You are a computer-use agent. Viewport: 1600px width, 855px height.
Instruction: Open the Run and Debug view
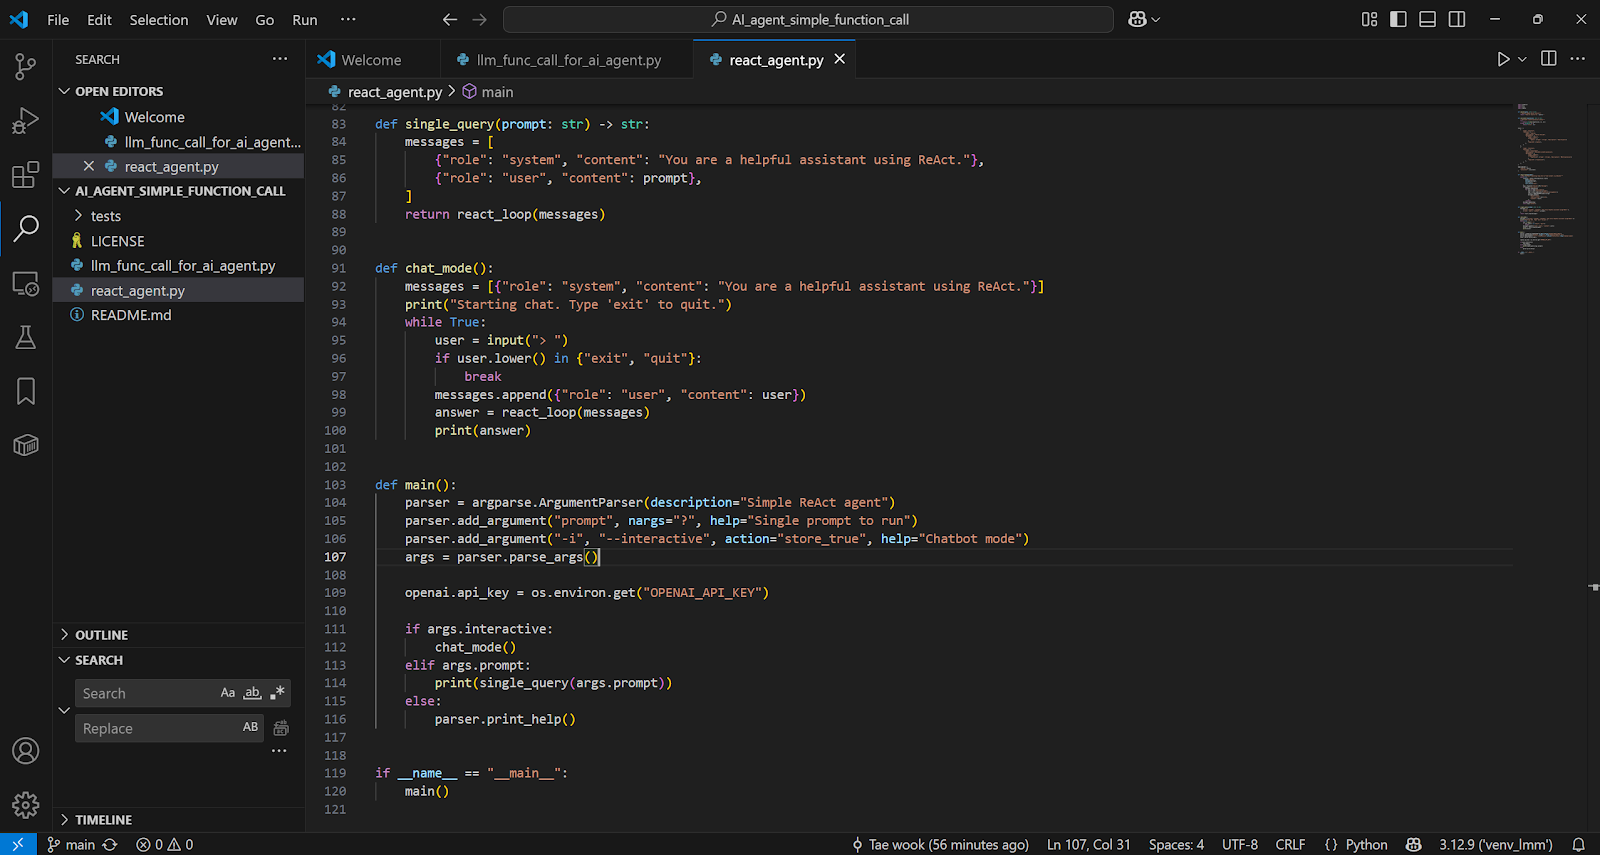coord(26,121)
